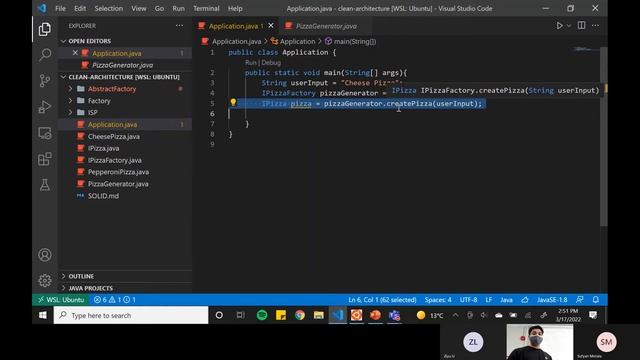
Task: Click the lightbulb quick fix icon
Action: [233, 102]
